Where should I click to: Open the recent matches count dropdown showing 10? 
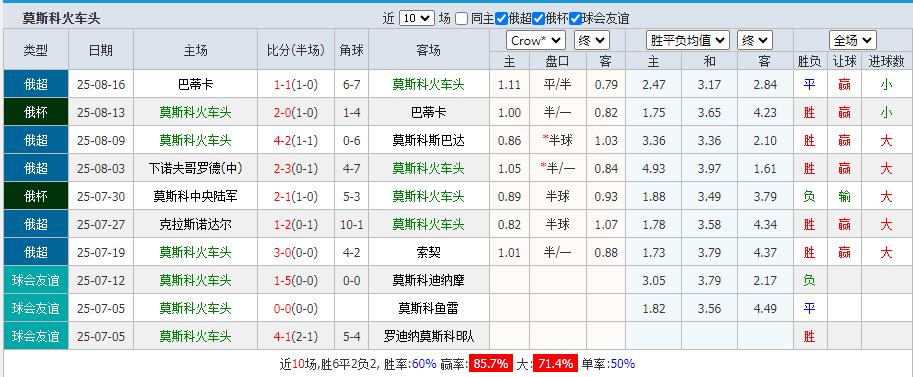coord(417,18)
